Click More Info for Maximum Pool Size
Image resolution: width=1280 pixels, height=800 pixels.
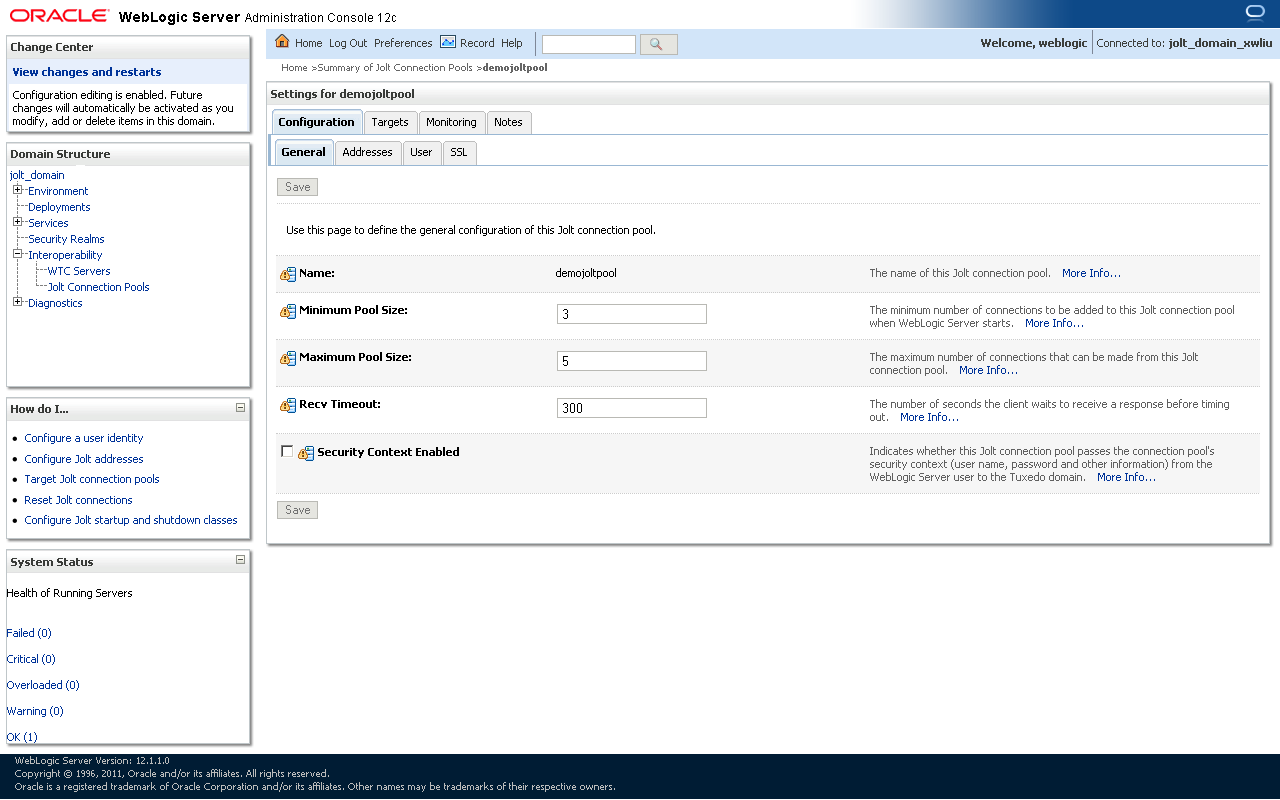[988, 370]
